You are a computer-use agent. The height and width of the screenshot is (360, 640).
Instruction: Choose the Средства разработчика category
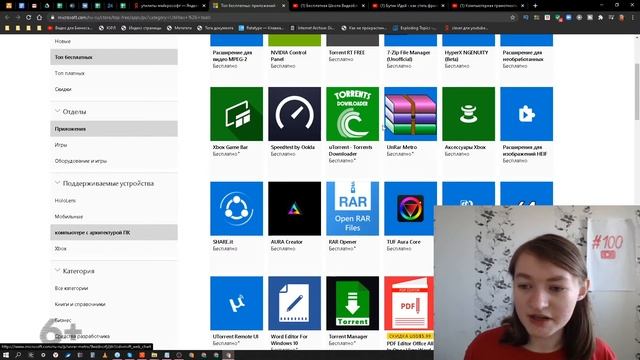[82, 336]
